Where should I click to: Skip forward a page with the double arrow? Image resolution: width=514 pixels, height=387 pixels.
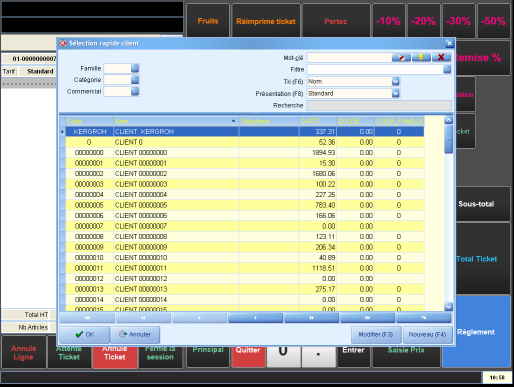tap(311, 318)
